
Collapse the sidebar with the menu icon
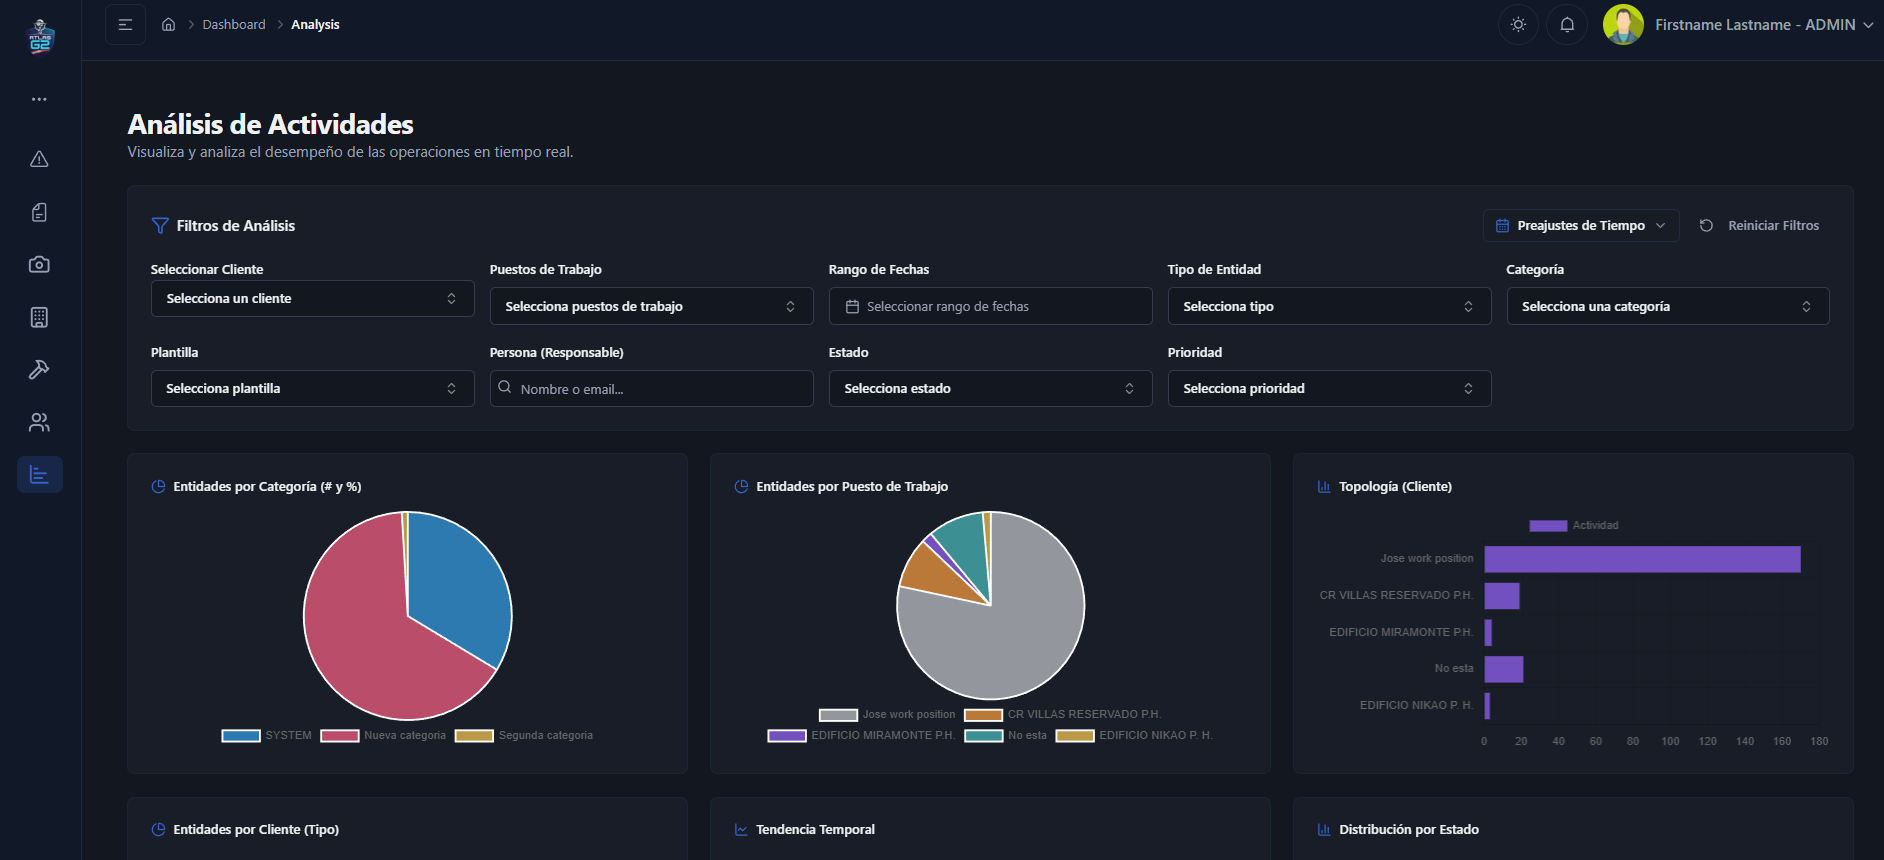[x=125, y=25]
